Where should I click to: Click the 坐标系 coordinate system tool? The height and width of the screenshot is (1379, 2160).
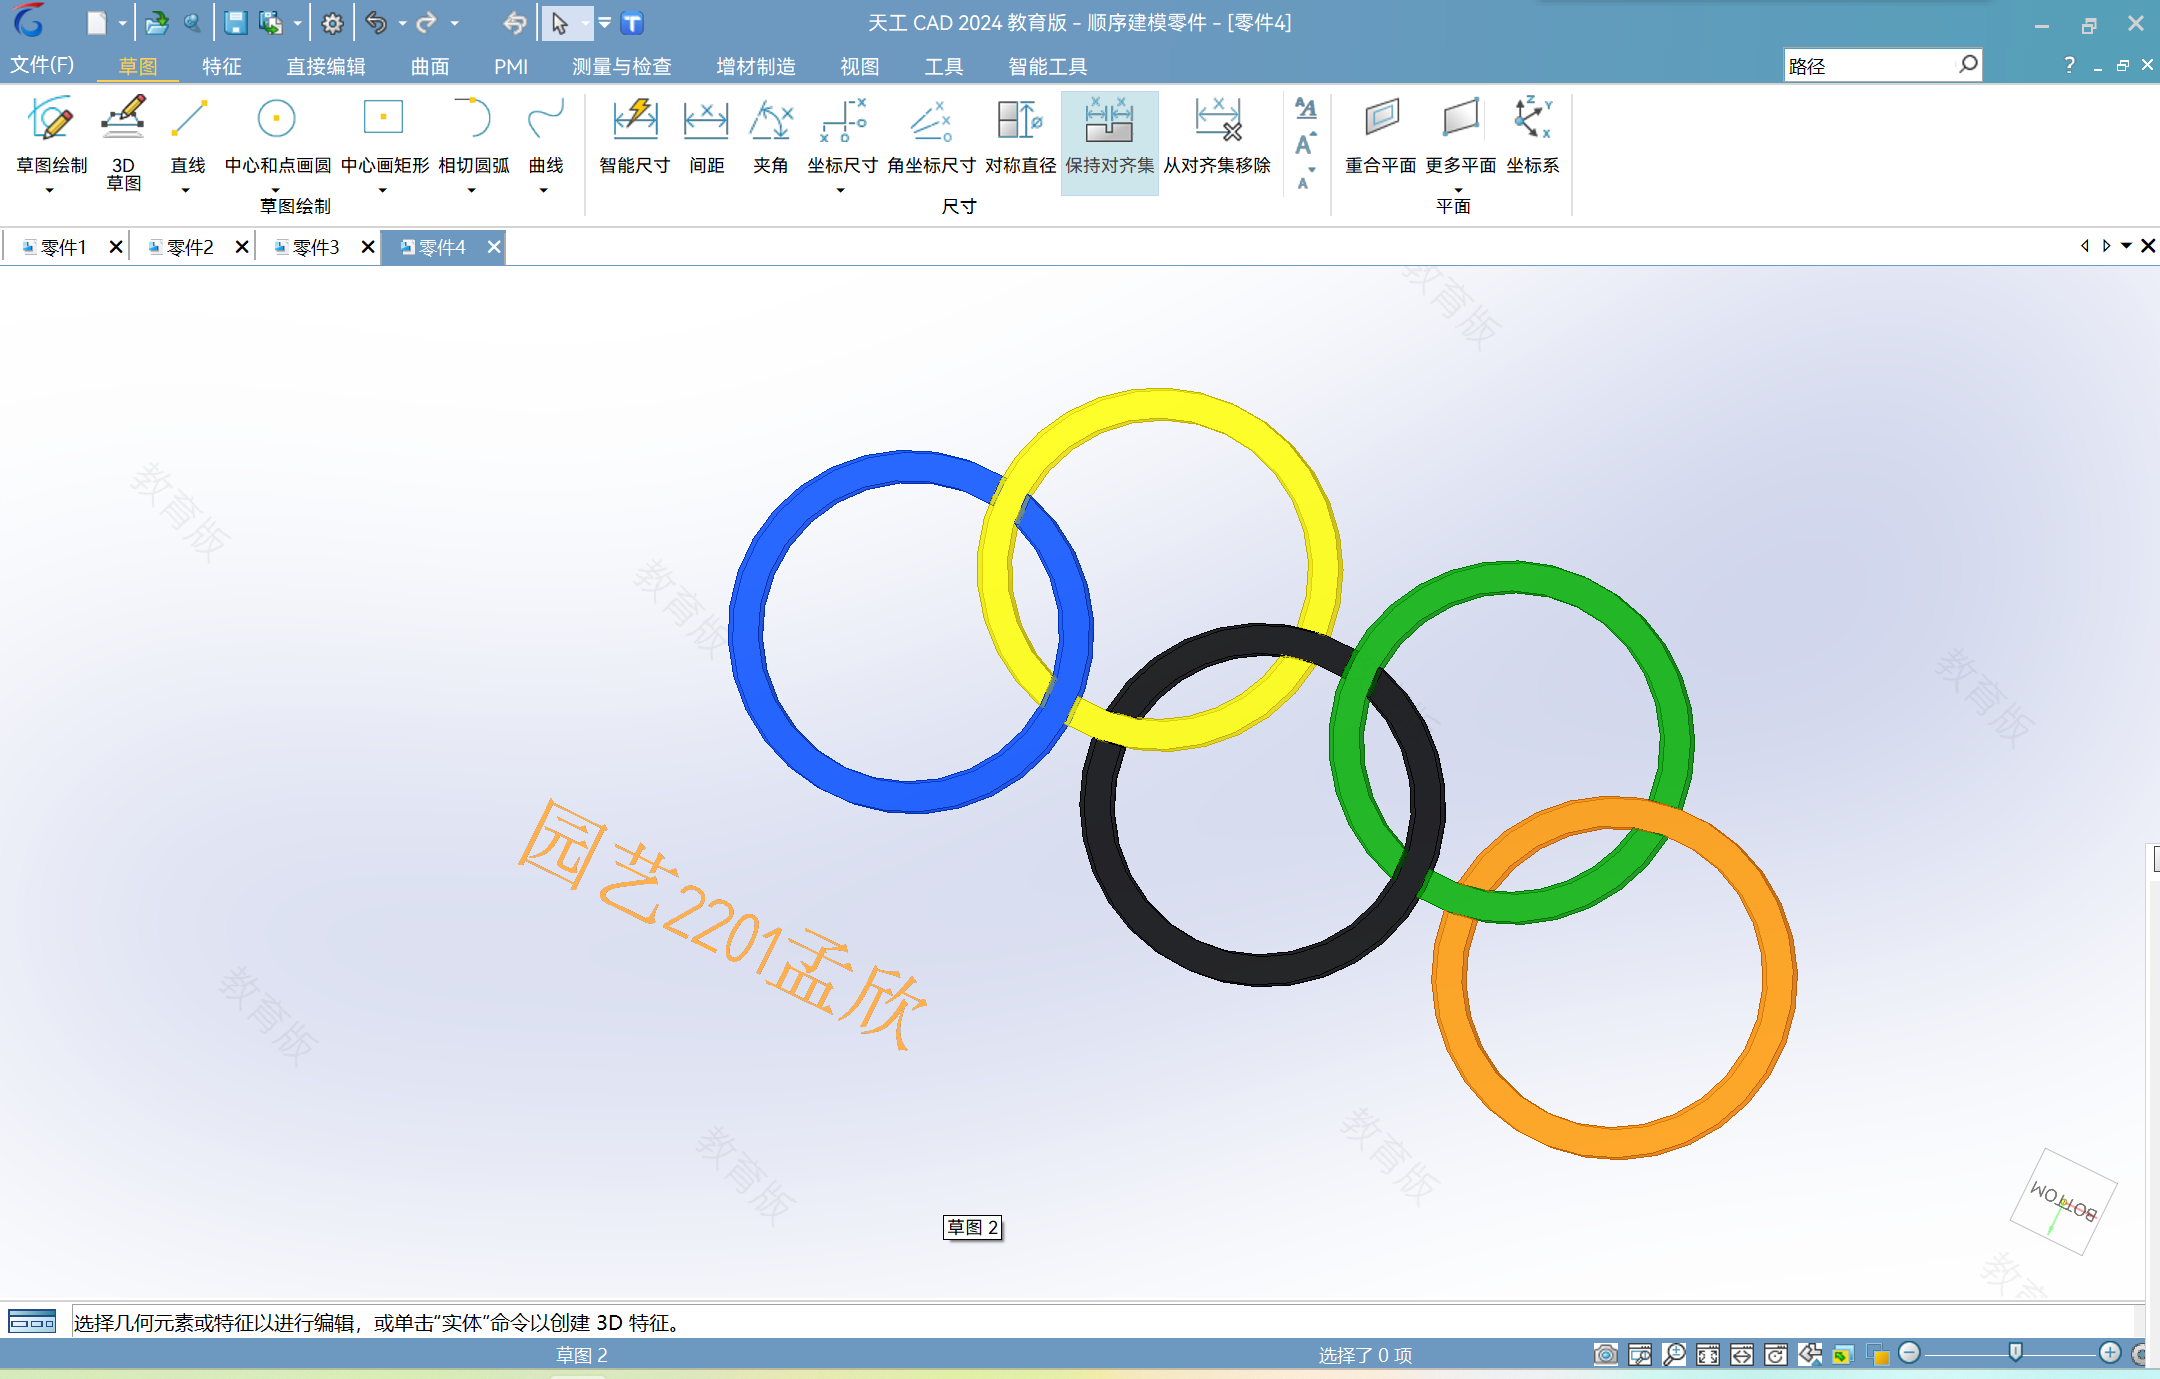(1533, 137)
